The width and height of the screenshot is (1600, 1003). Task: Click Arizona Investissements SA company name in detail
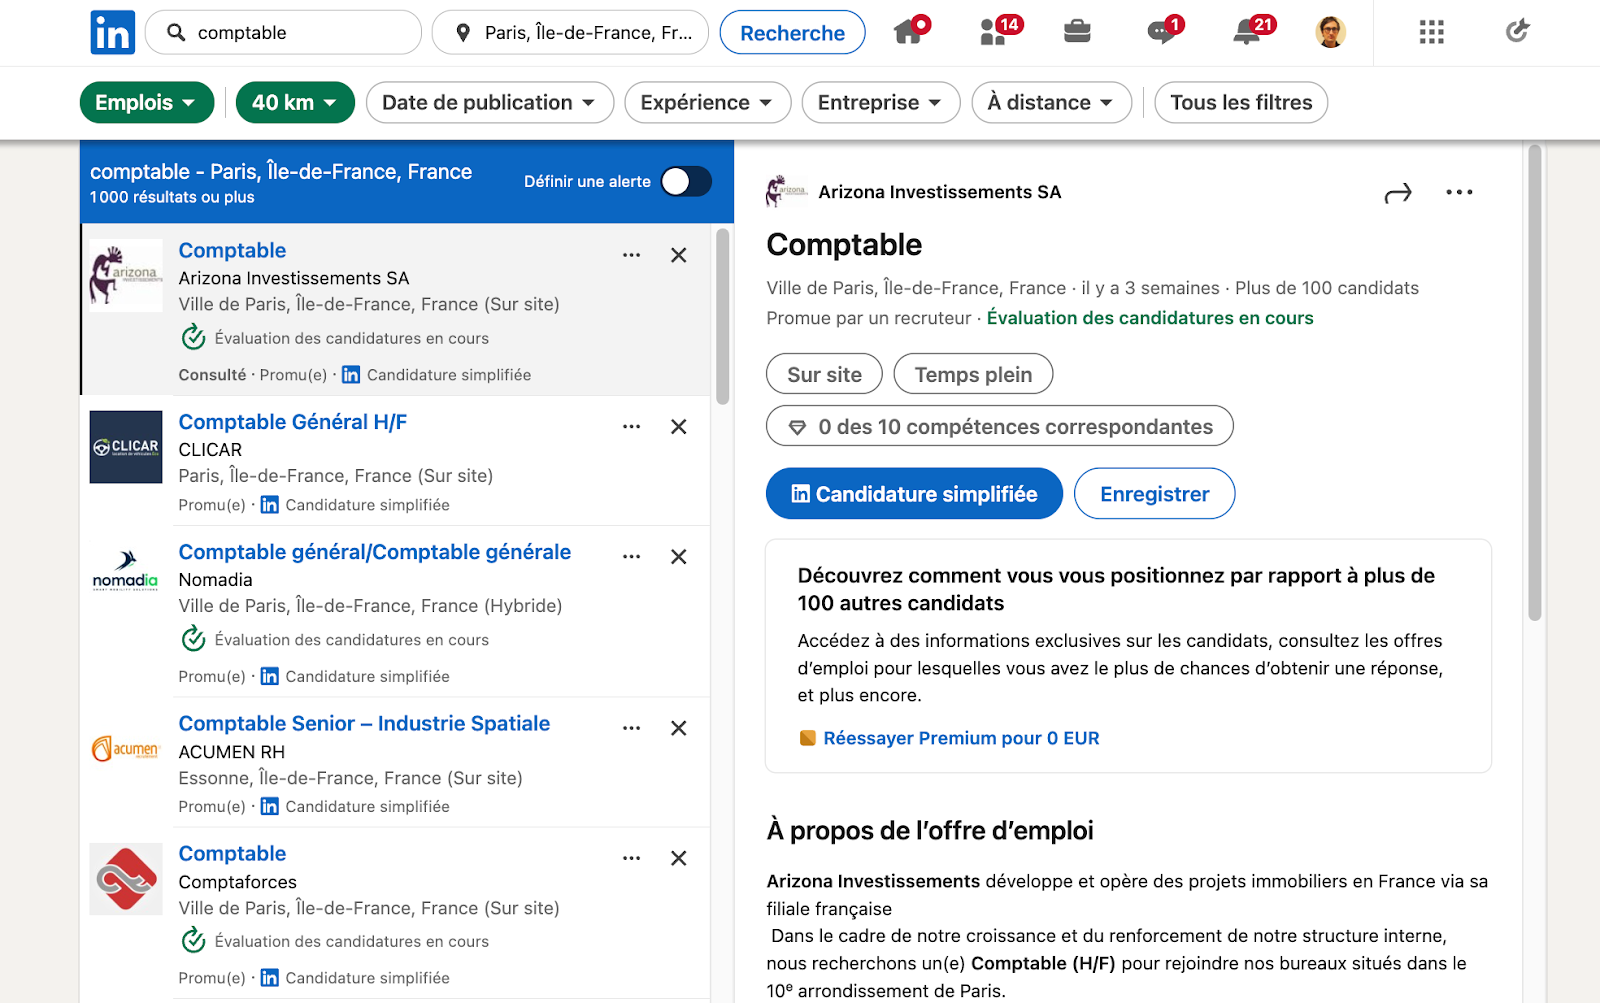pyautogui.click(x=940, y=192)
